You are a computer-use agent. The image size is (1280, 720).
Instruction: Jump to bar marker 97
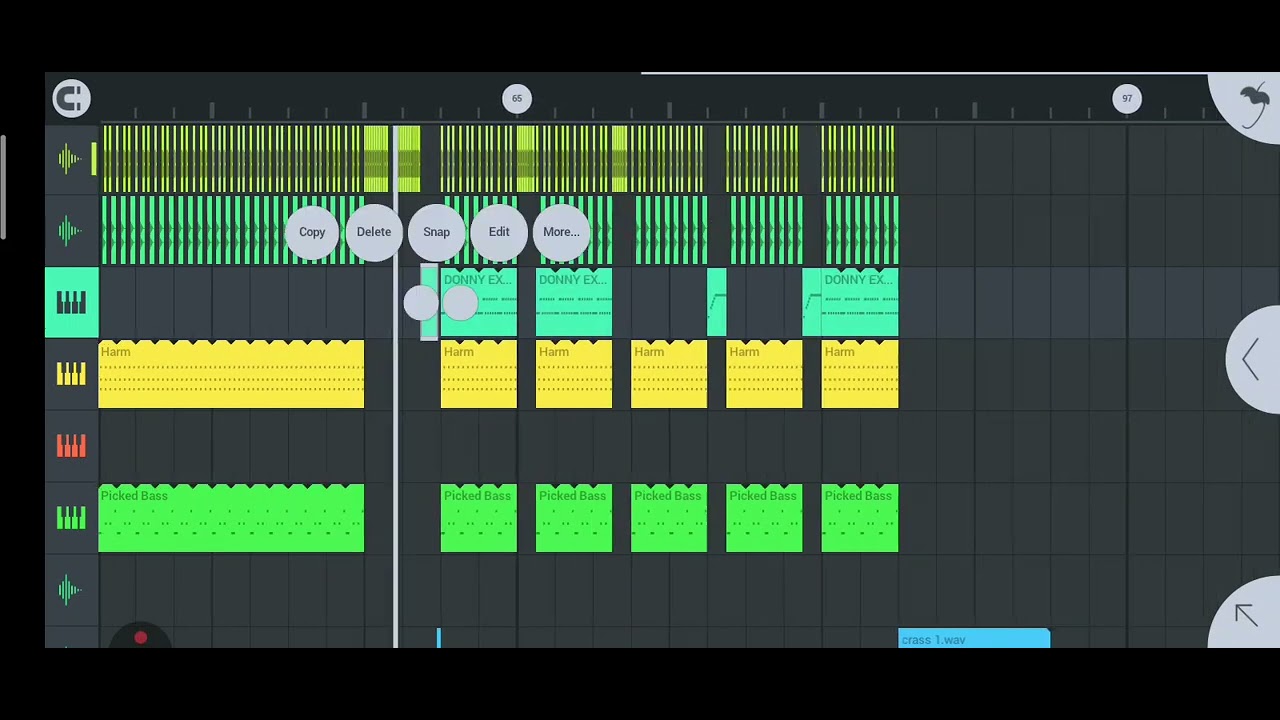[1127, 98]
